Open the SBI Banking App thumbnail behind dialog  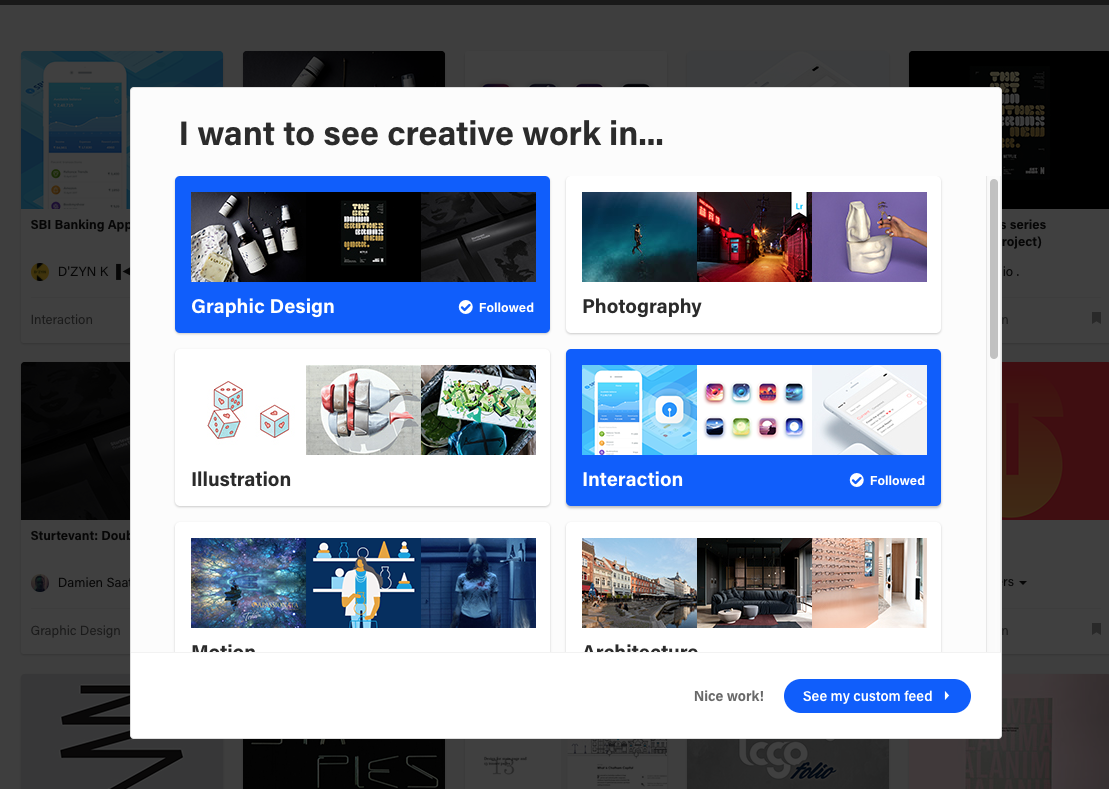pyautogui.click(x=76, y=130)
